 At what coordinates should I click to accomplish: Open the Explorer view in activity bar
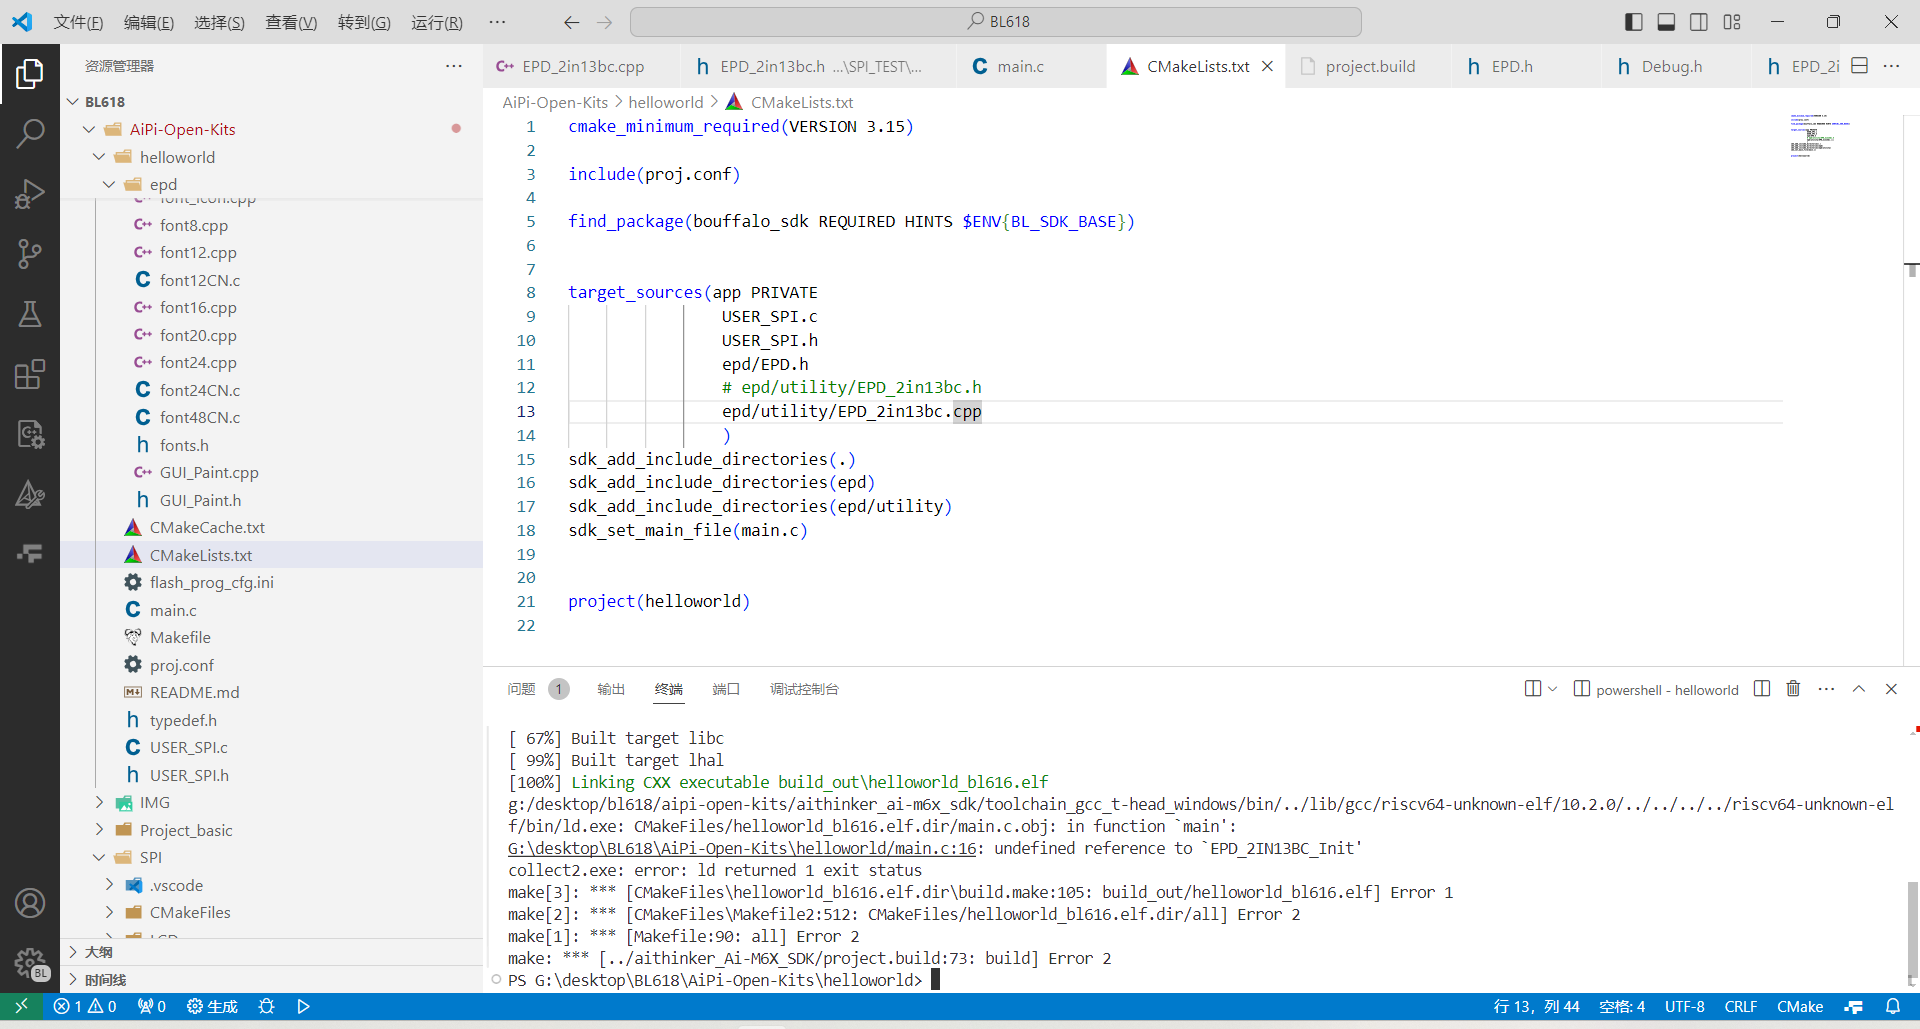tap(30, 73)
